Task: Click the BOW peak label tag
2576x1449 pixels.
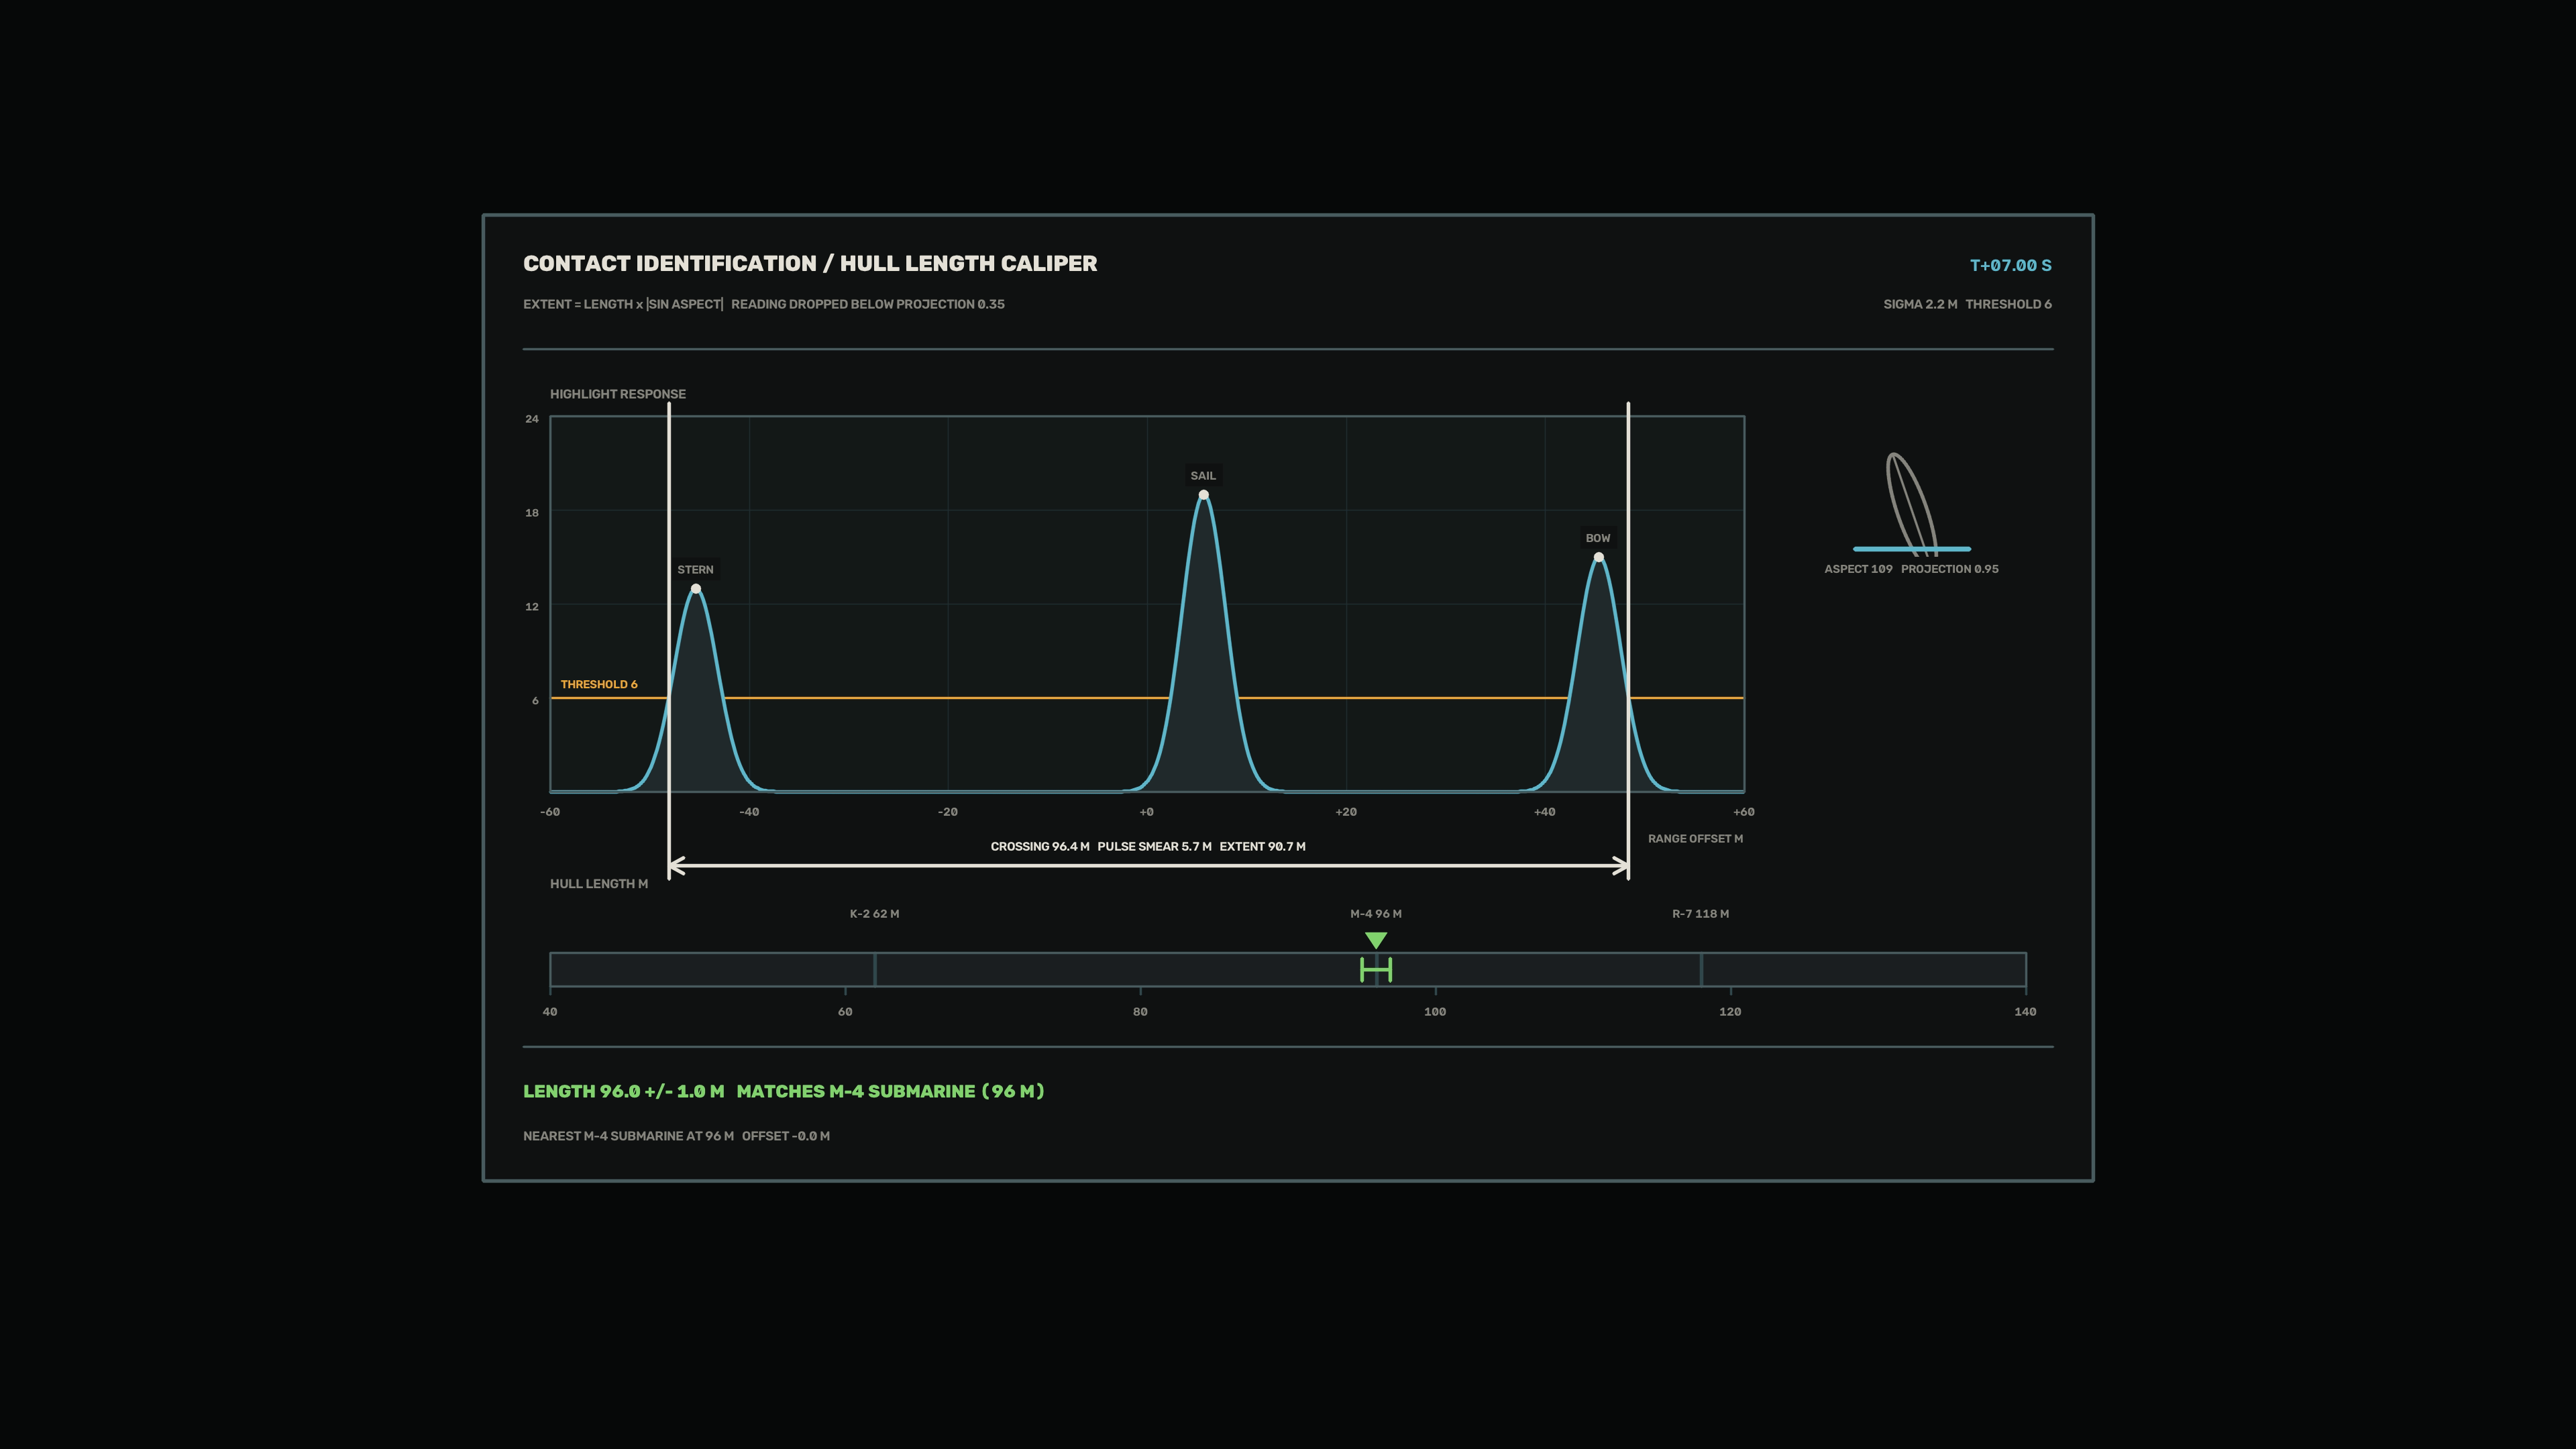Action: coord(1598,538)
